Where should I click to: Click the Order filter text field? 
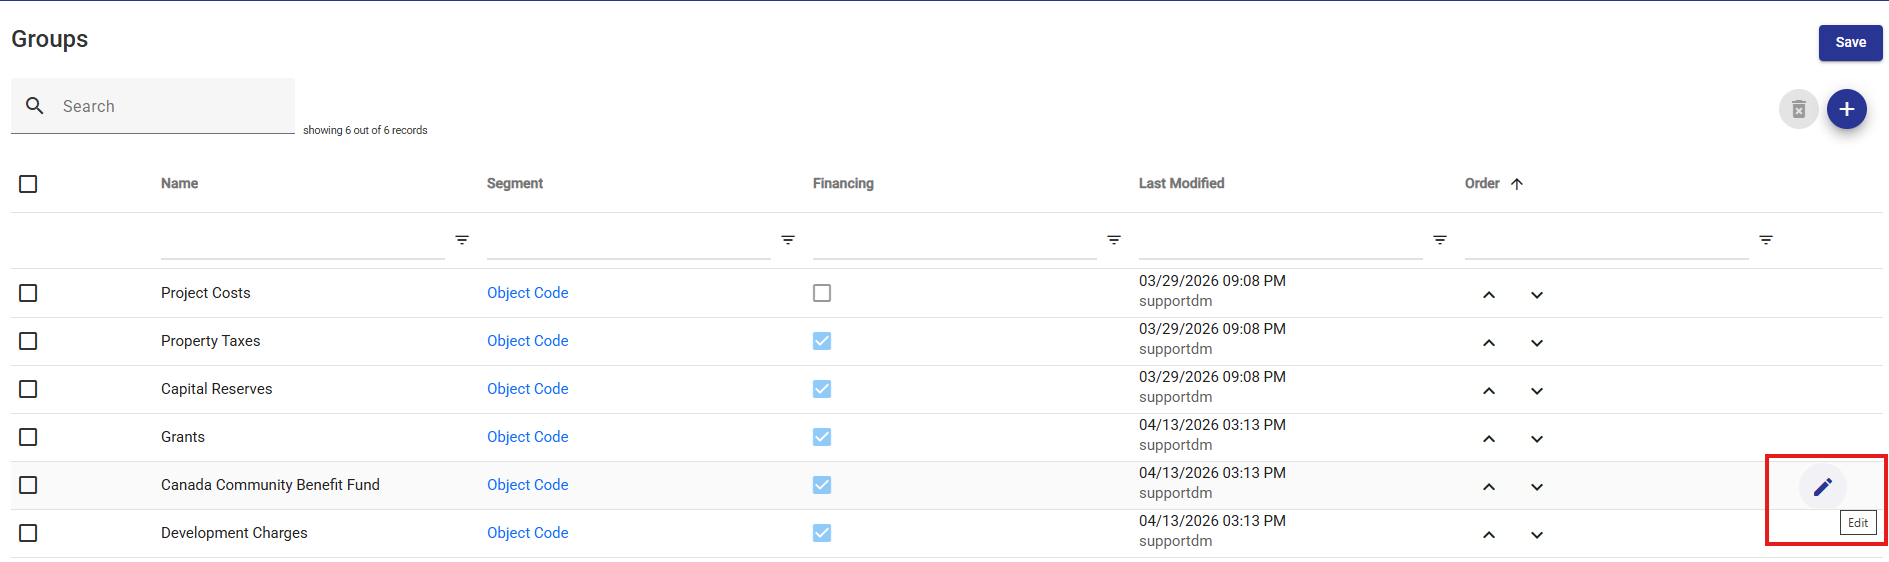pos(1607,241)
